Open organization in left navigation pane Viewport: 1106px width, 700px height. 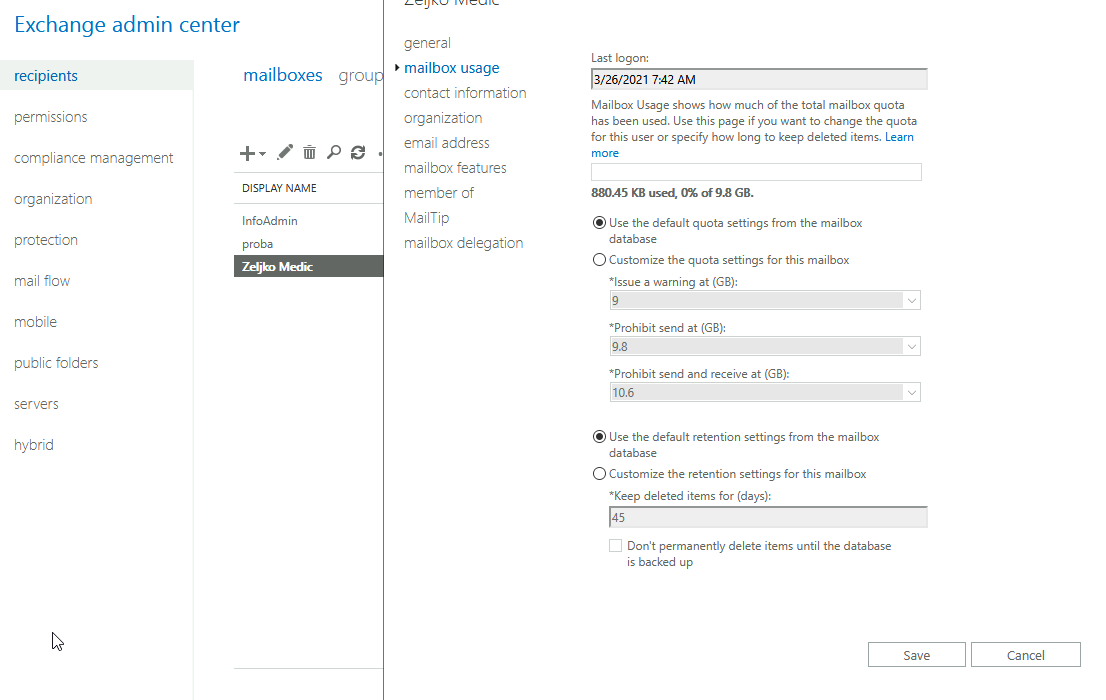coord(53,198)
